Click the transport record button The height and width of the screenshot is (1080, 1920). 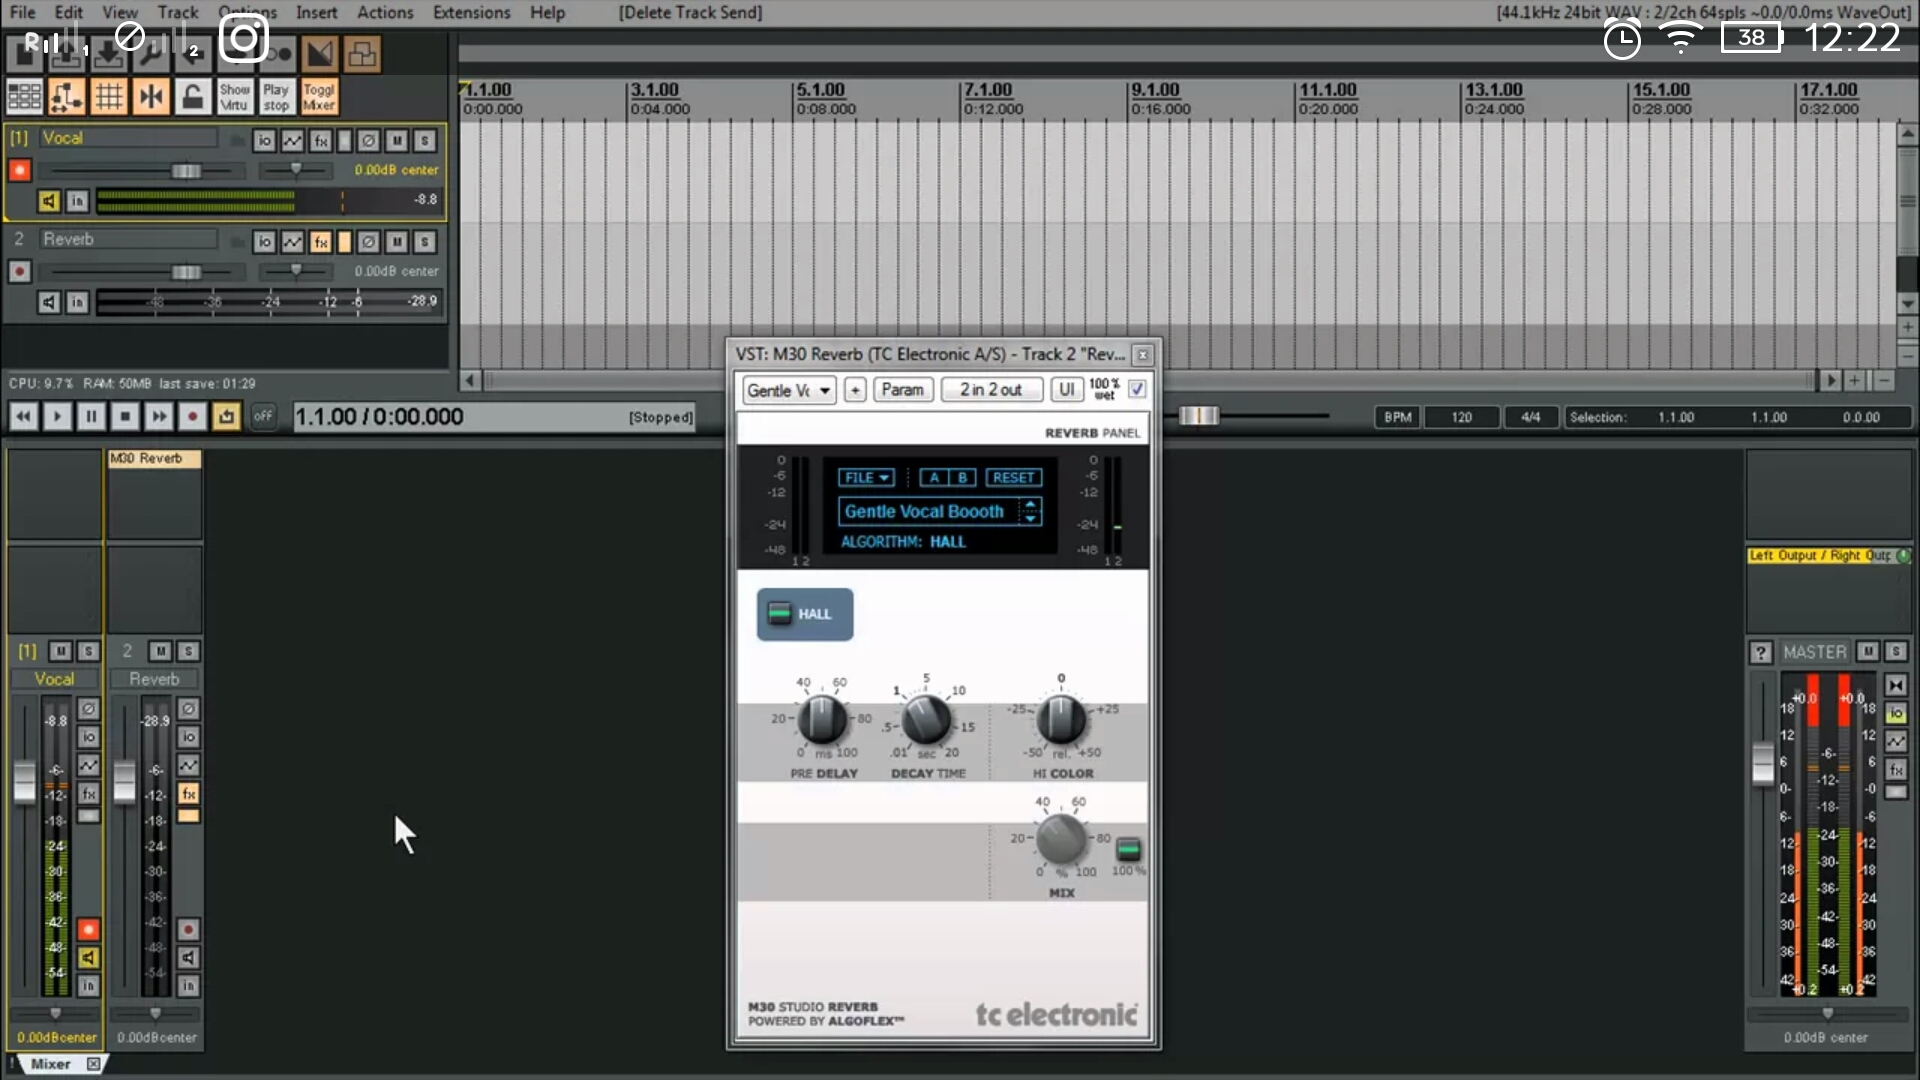point(192,417)
